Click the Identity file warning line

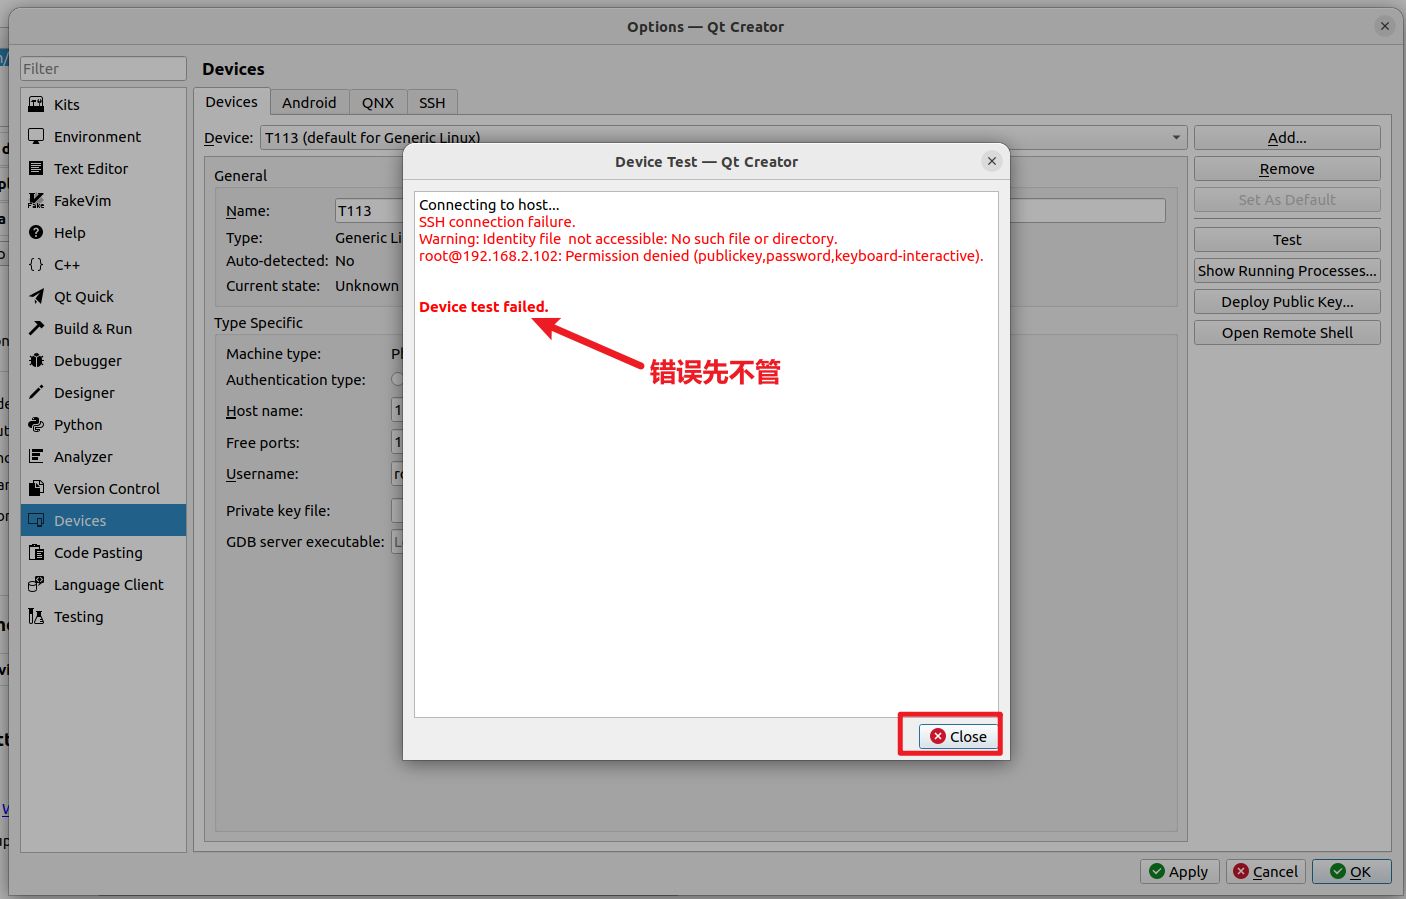[628, 239]
